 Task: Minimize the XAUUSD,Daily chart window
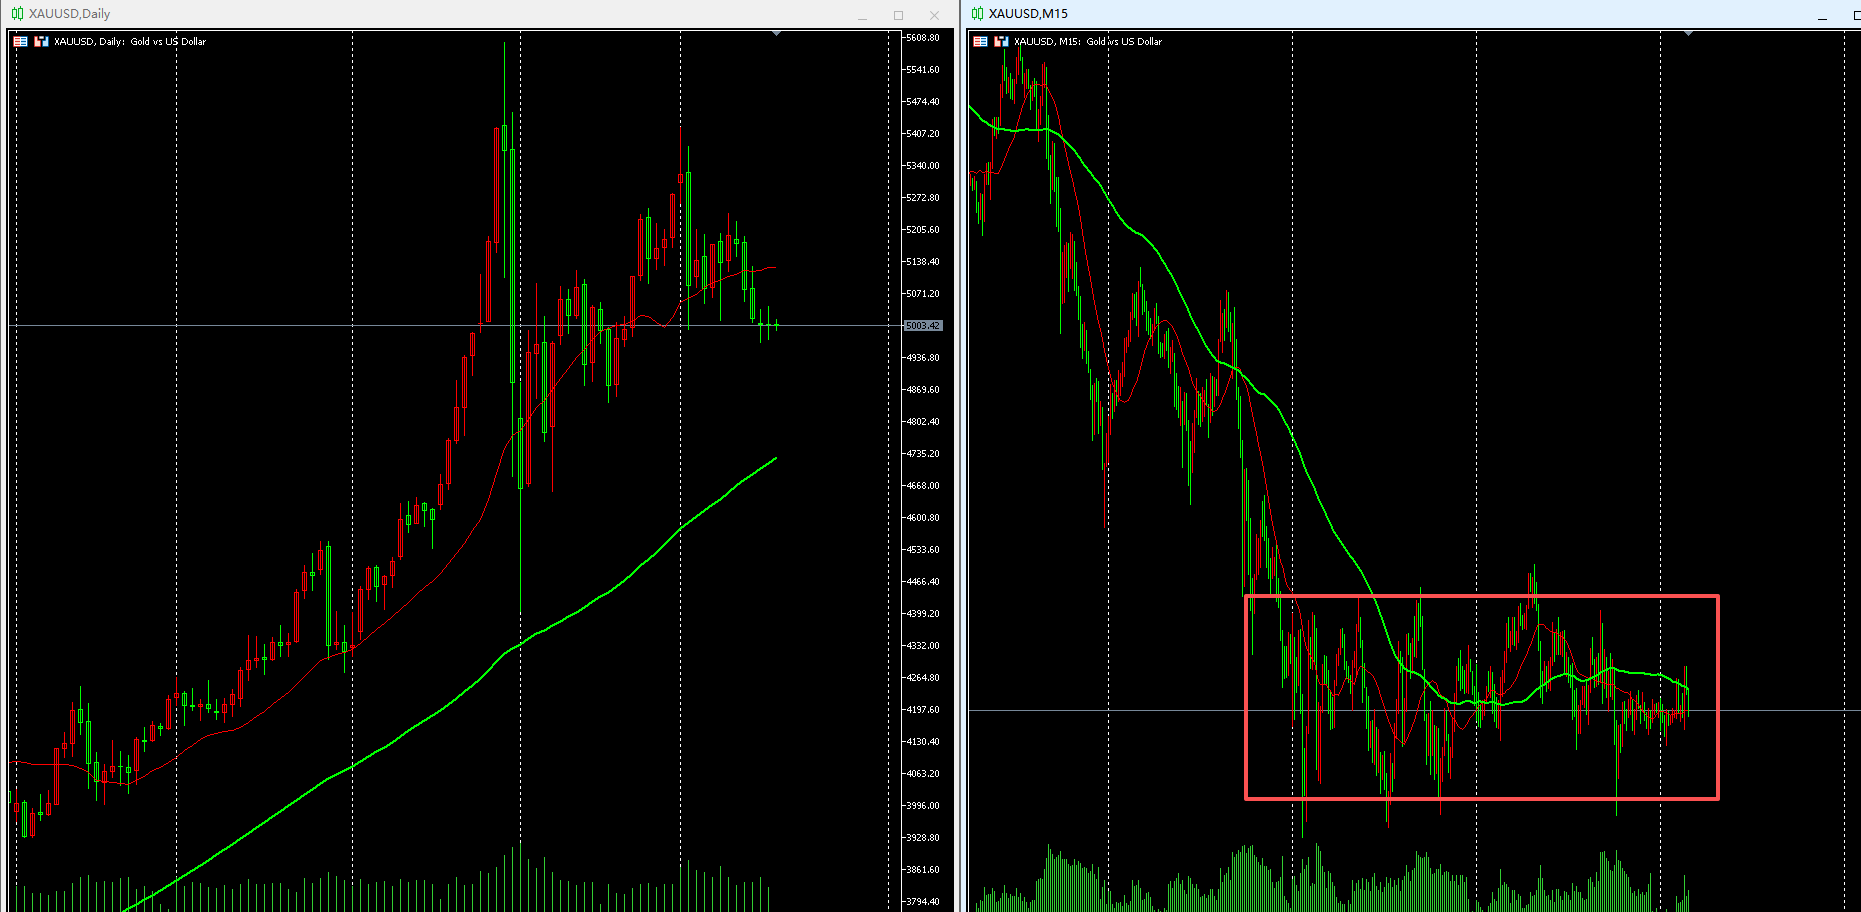point(862,16)
